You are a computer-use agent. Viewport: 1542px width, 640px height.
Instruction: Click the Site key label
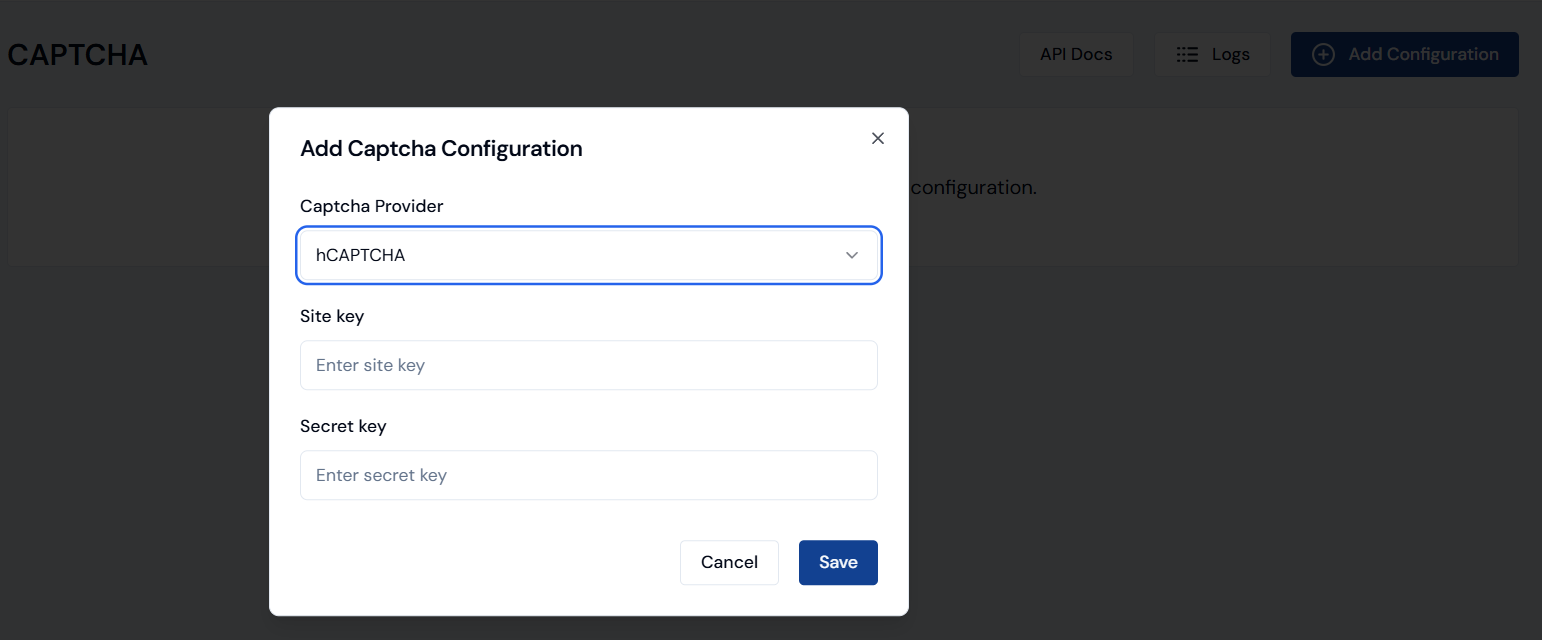tap(332, 316)
